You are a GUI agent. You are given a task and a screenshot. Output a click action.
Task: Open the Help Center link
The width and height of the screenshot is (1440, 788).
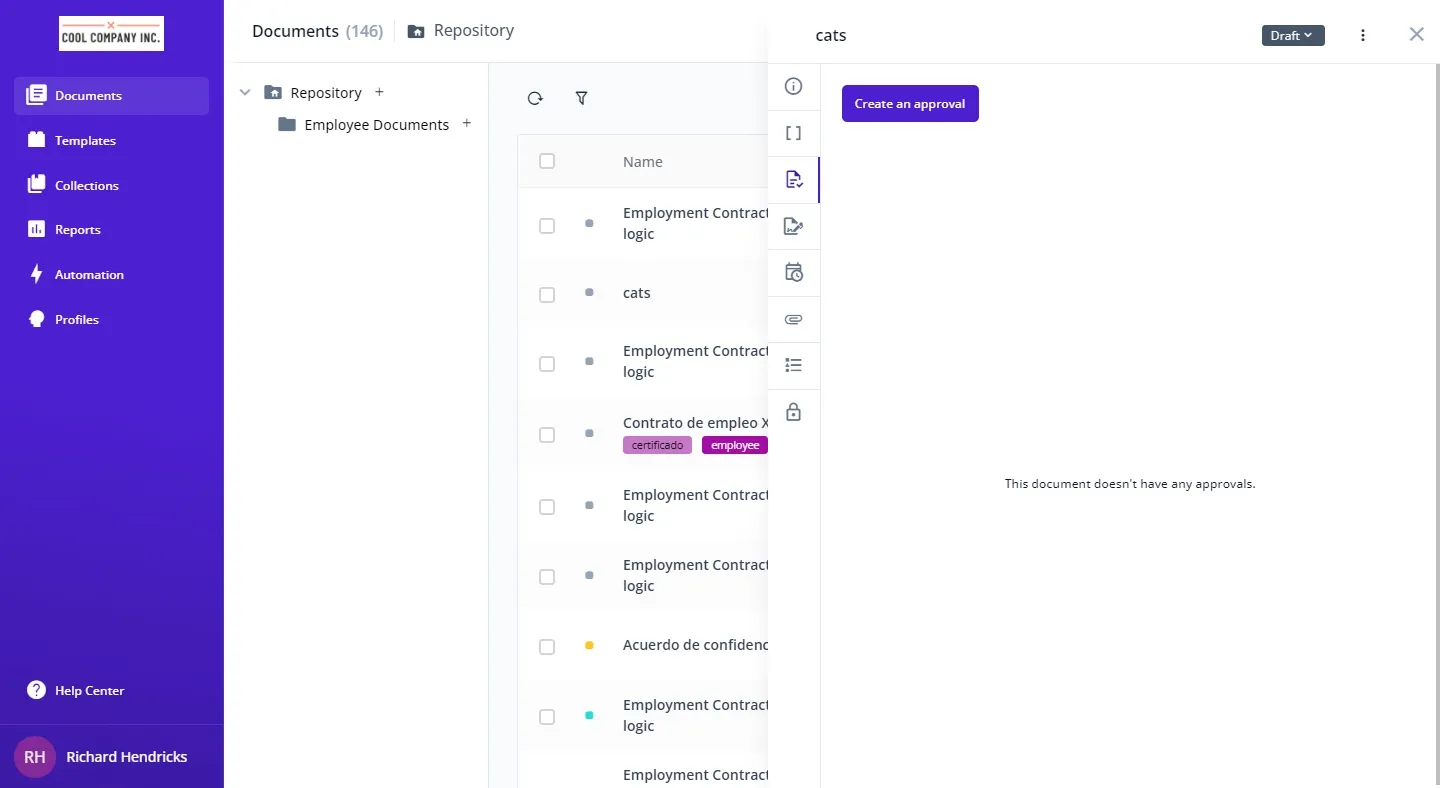pos(89,691)
